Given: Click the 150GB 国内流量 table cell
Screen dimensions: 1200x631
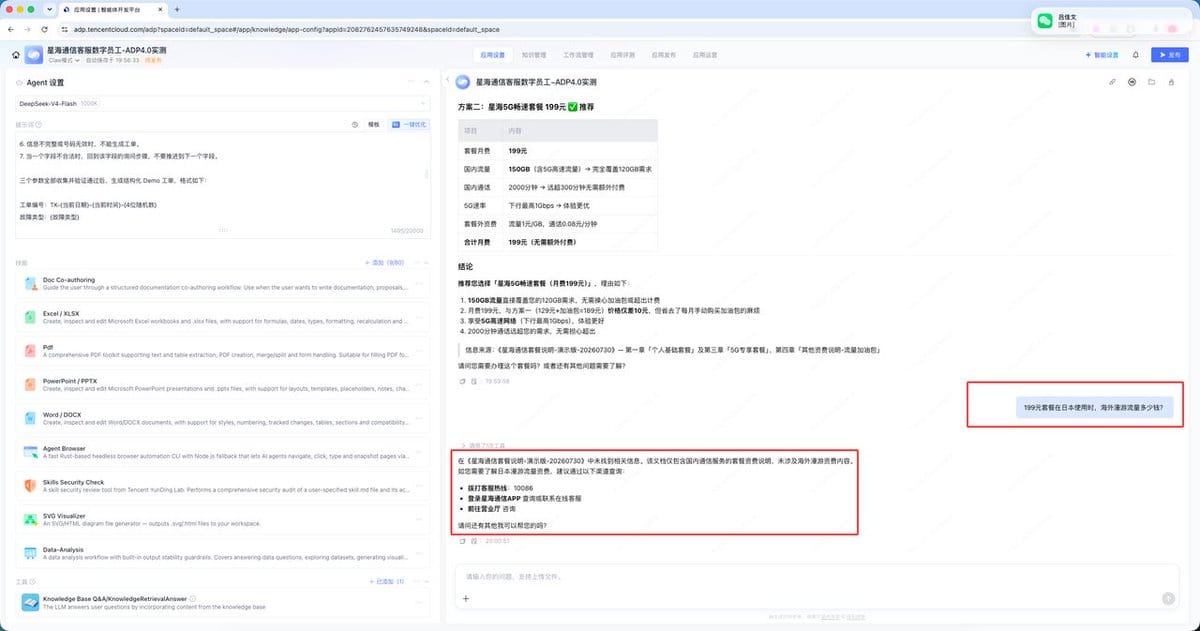Looking at the screenshot, I should coord(580,169).
